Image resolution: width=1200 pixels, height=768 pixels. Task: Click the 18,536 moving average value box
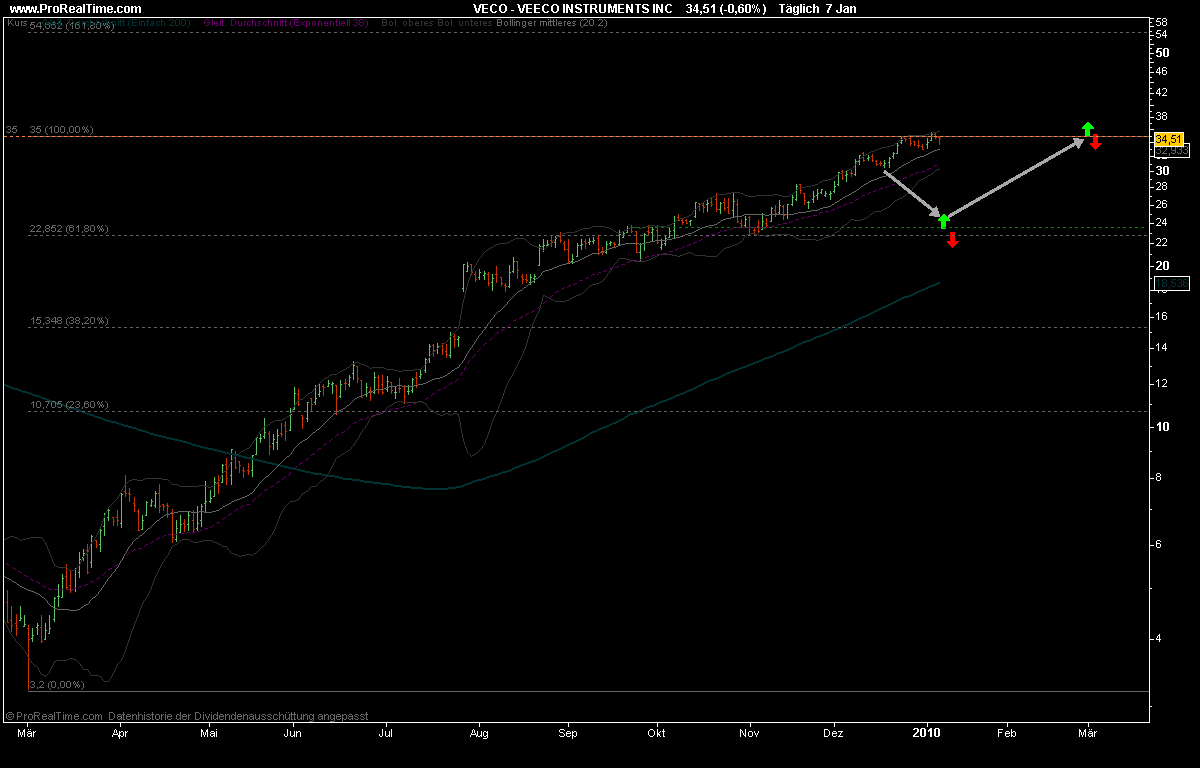point(1171,284)
